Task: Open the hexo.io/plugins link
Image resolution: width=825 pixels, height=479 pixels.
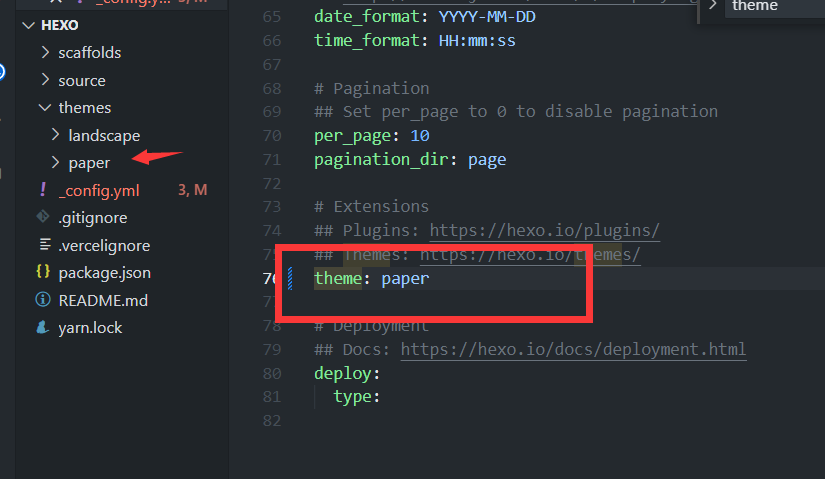Action: click(544, 231)
